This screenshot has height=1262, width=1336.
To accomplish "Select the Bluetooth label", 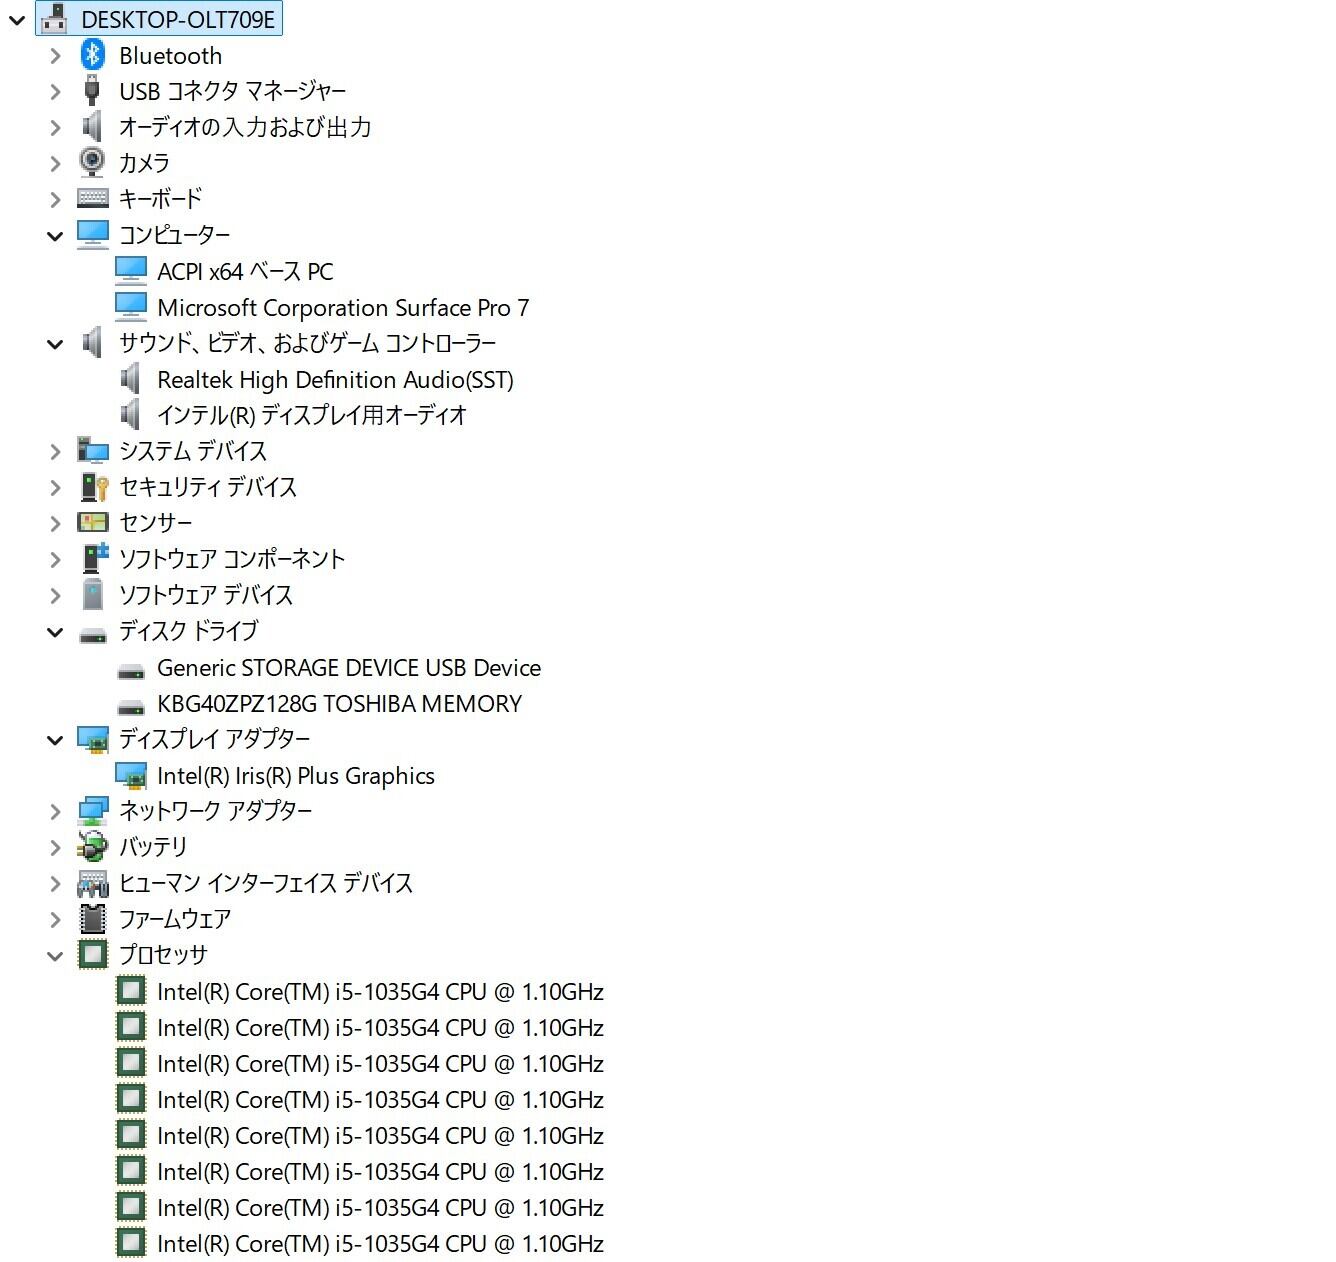I will pyautogui.click(x=171, y=55).
